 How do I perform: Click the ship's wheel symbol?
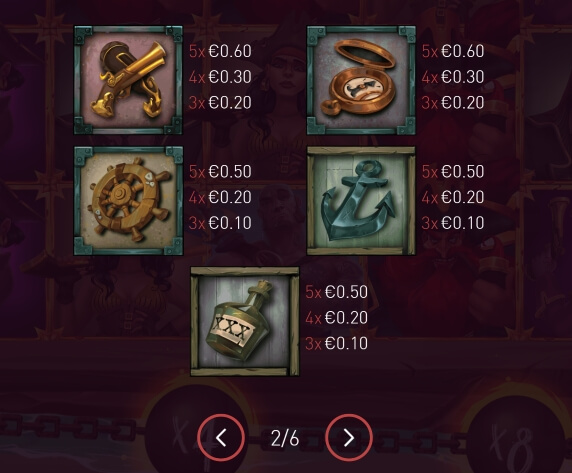pyautogui.click(x=128, y=201)
